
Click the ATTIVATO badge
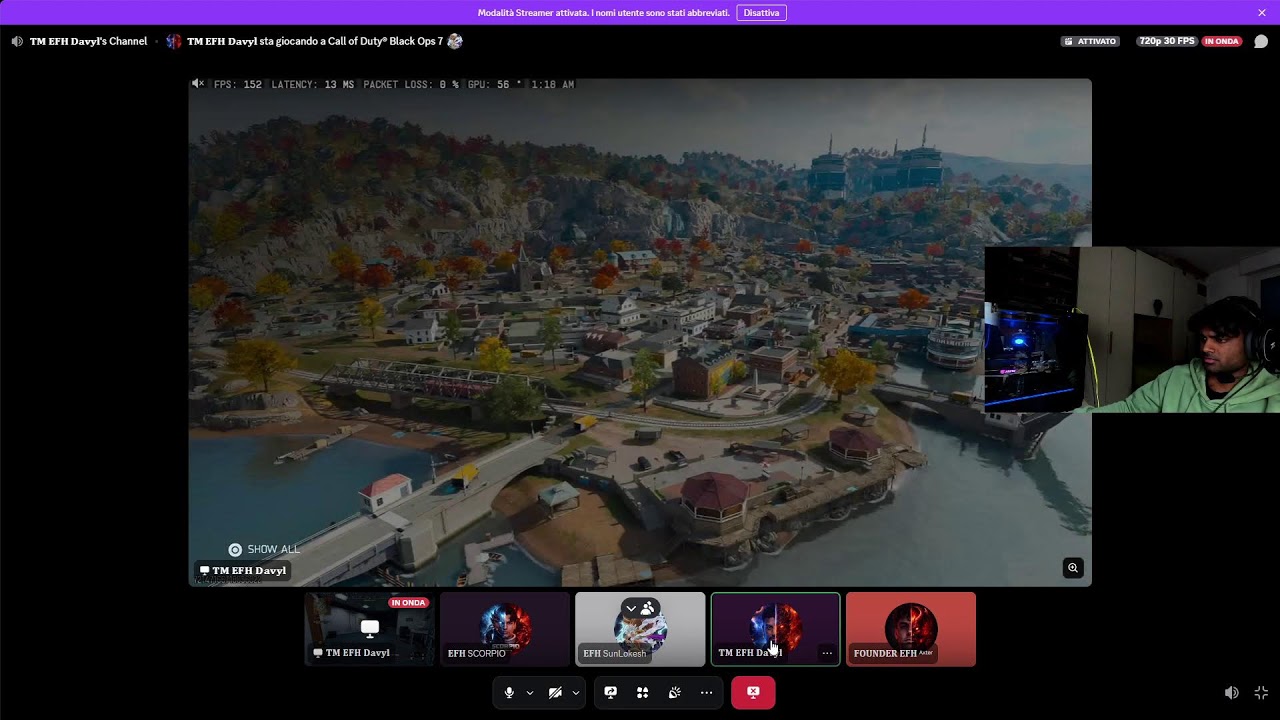coord(1091,41)
